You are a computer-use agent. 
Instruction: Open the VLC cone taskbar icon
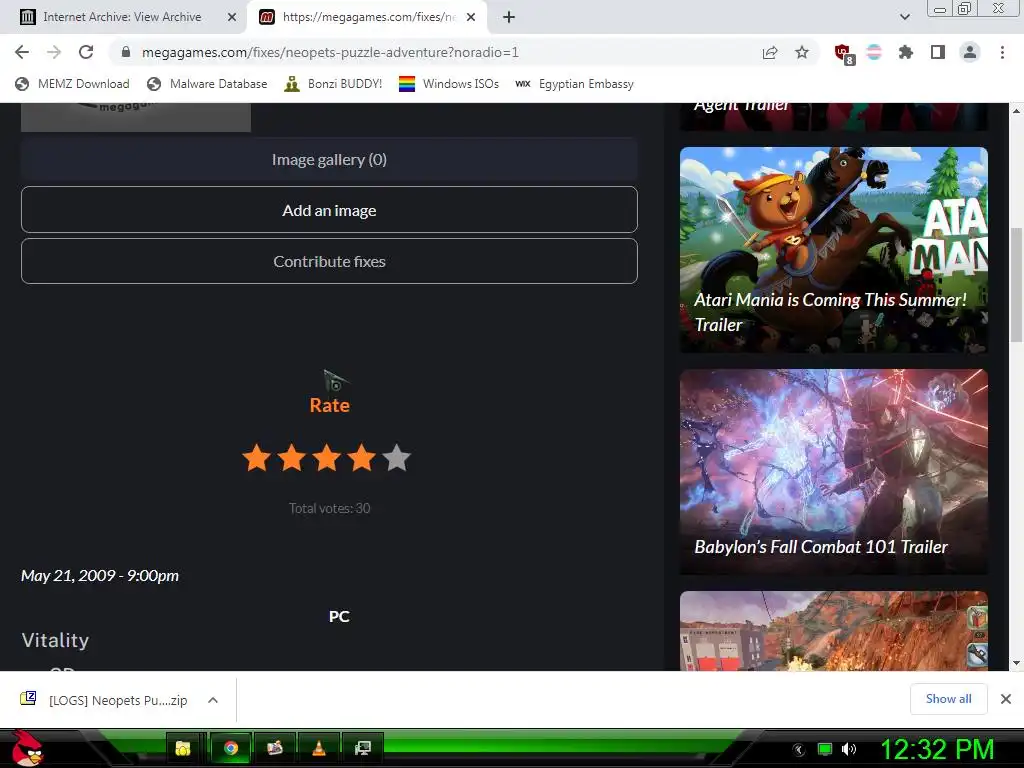[x=319, y=748]
